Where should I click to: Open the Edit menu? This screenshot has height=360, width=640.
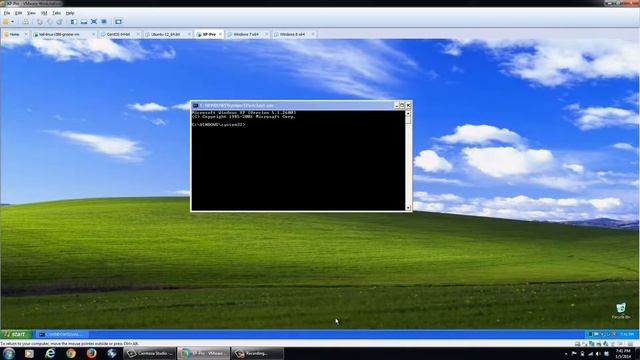point(19,13)
